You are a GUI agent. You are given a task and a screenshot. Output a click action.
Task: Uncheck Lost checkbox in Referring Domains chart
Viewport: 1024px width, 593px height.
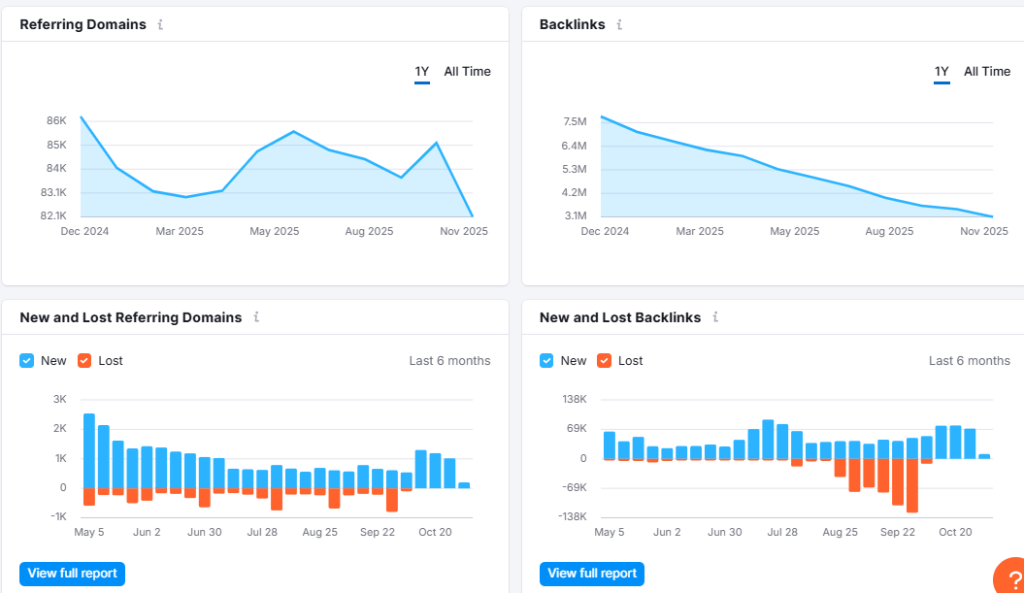84,361
